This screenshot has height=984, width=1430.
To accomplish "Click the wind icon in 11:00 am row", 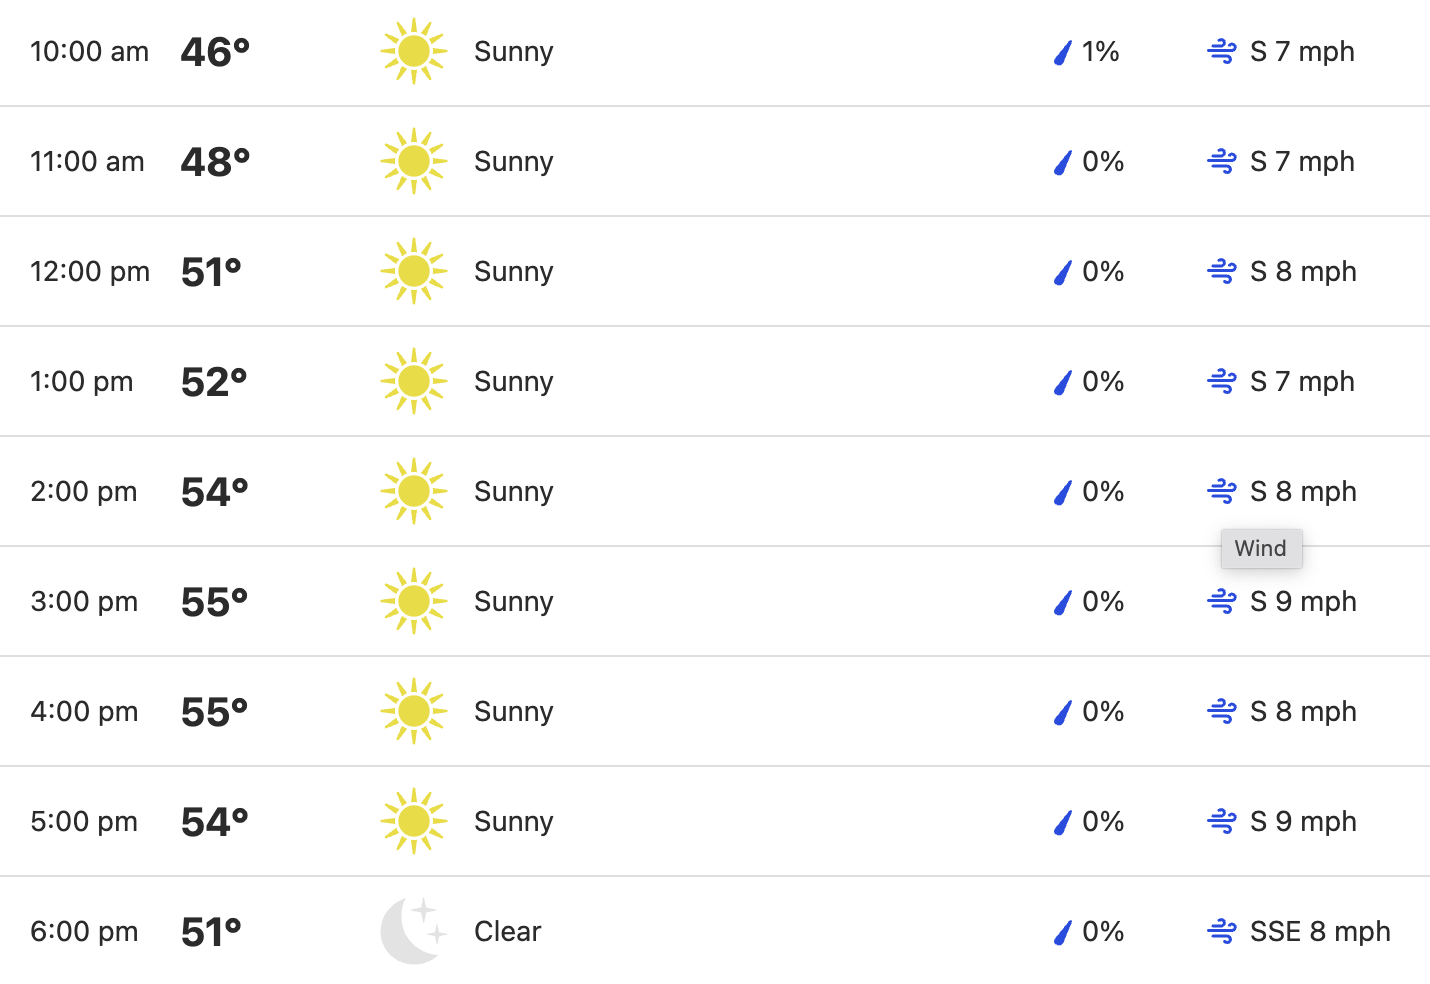I will point(1222,161).
